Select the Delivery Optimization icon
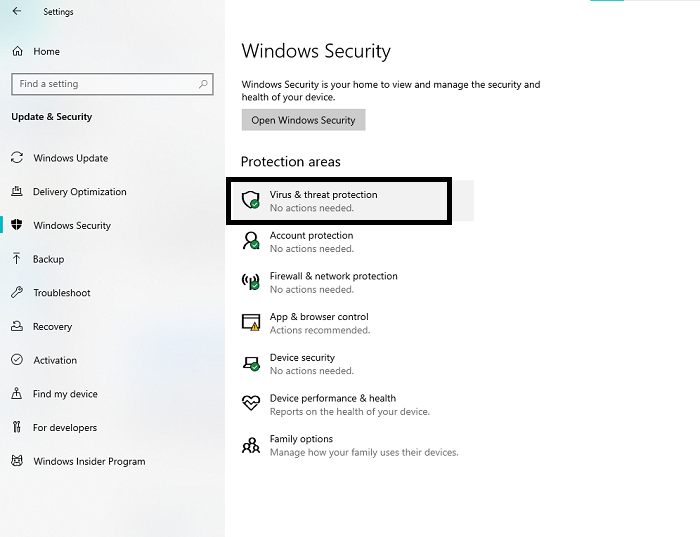The width and height of the screenshot is (700, 537). (17, 191)
